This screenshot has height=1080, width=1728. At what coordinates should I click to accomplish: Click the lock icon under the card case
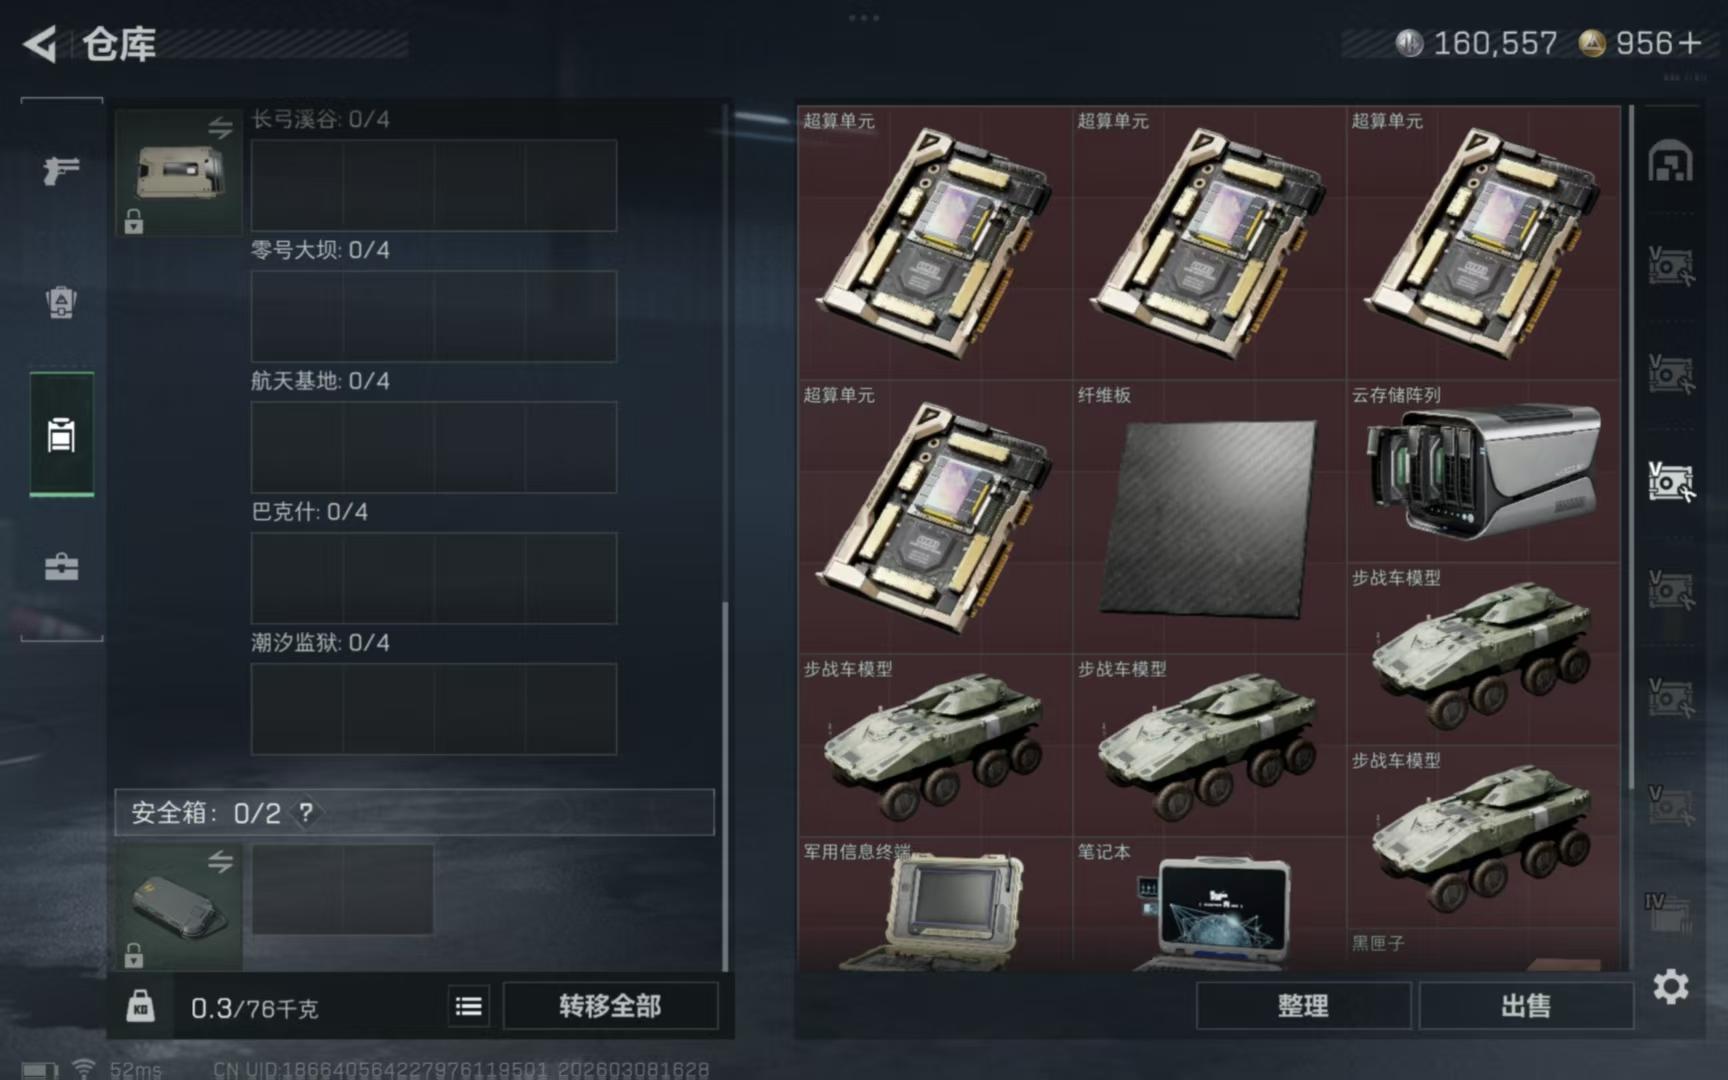[133, 222]
